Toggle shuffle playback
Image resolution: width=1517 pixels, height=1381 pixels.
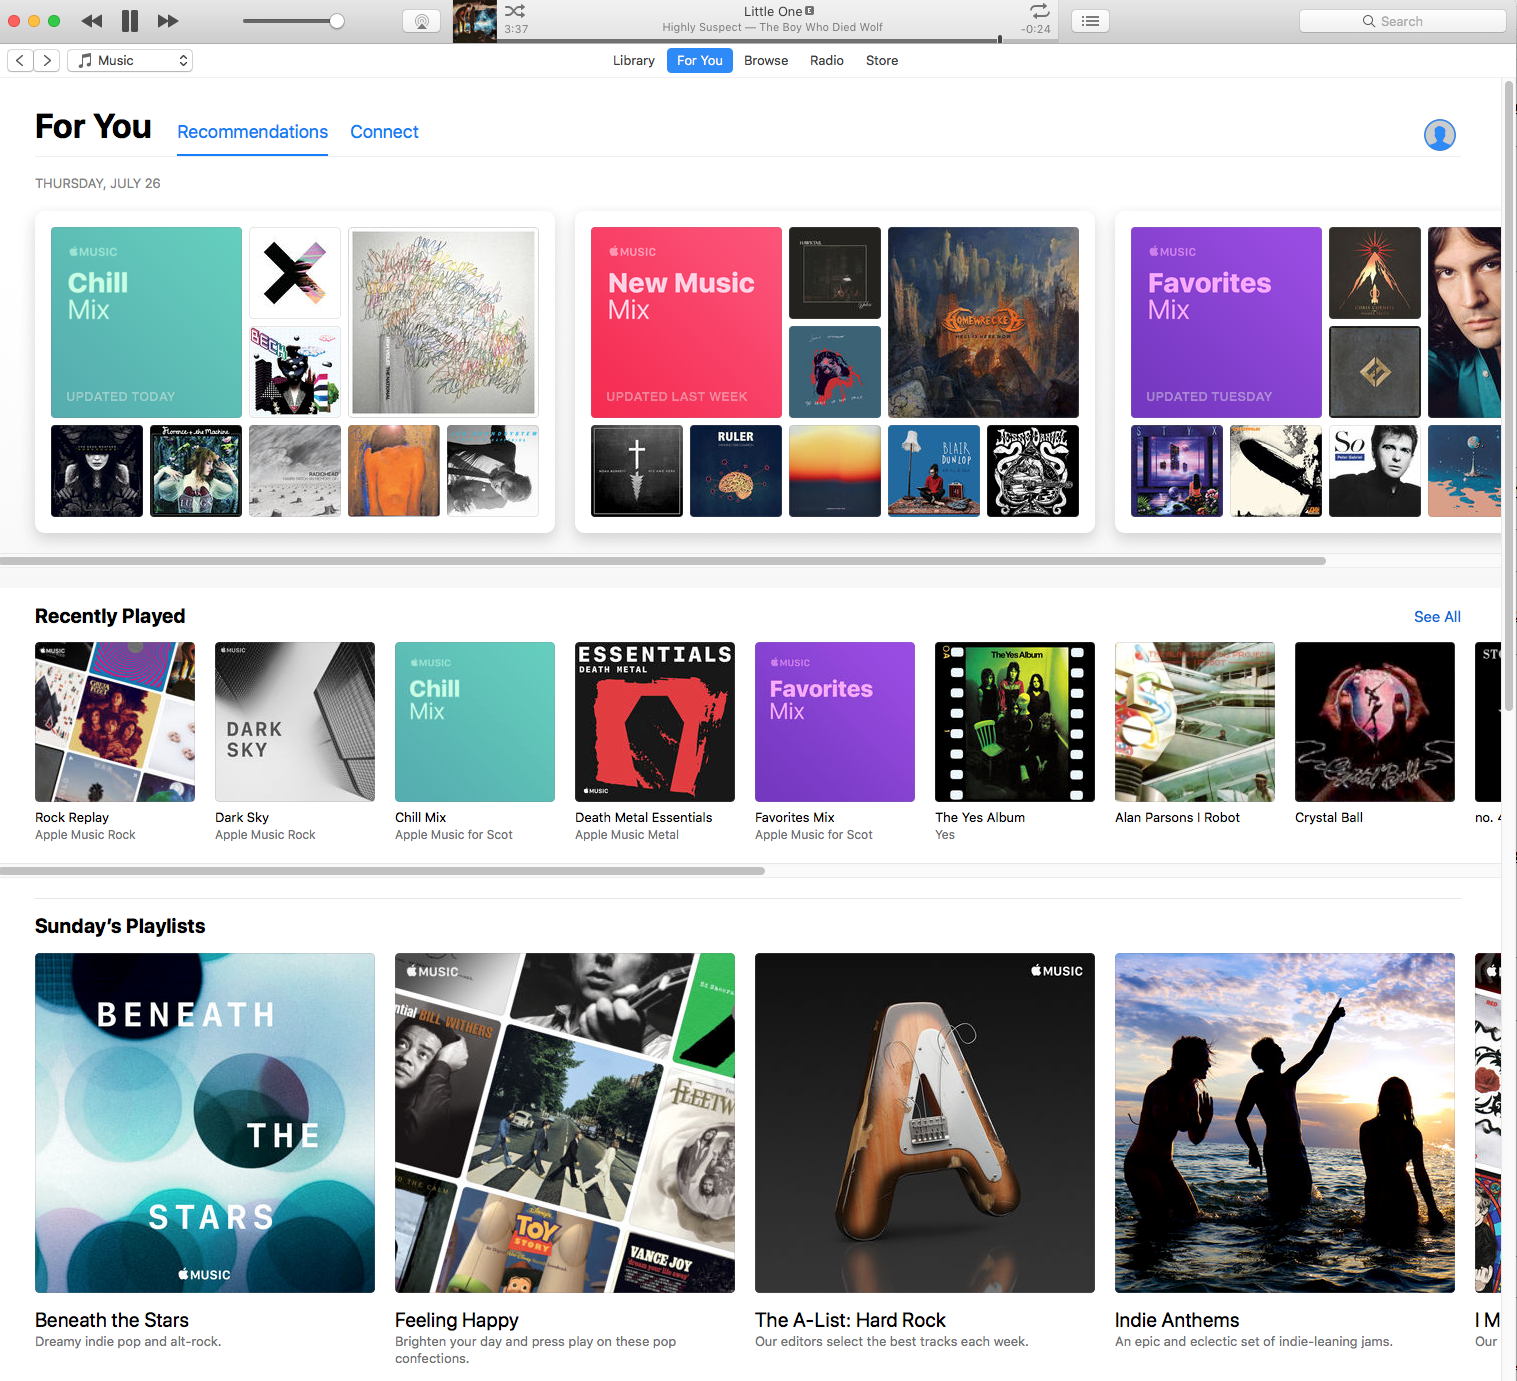coord(515,11)
